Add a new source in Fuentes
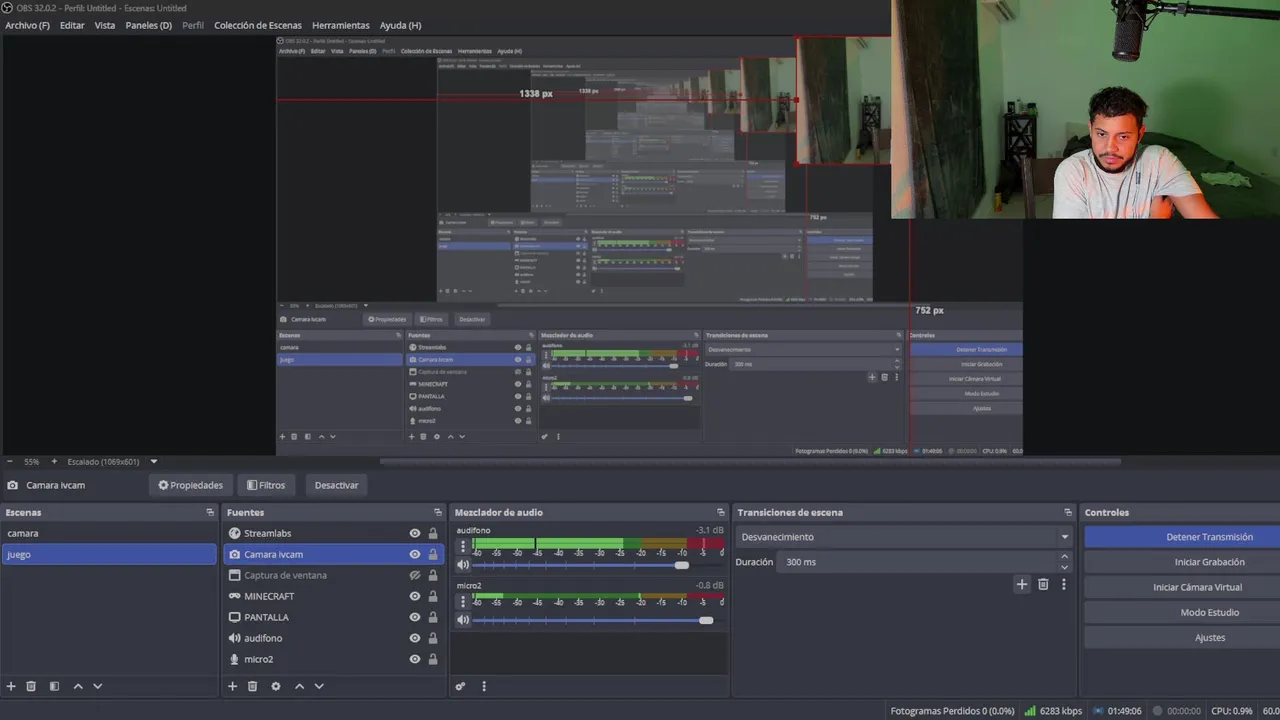 coord(232,686)
